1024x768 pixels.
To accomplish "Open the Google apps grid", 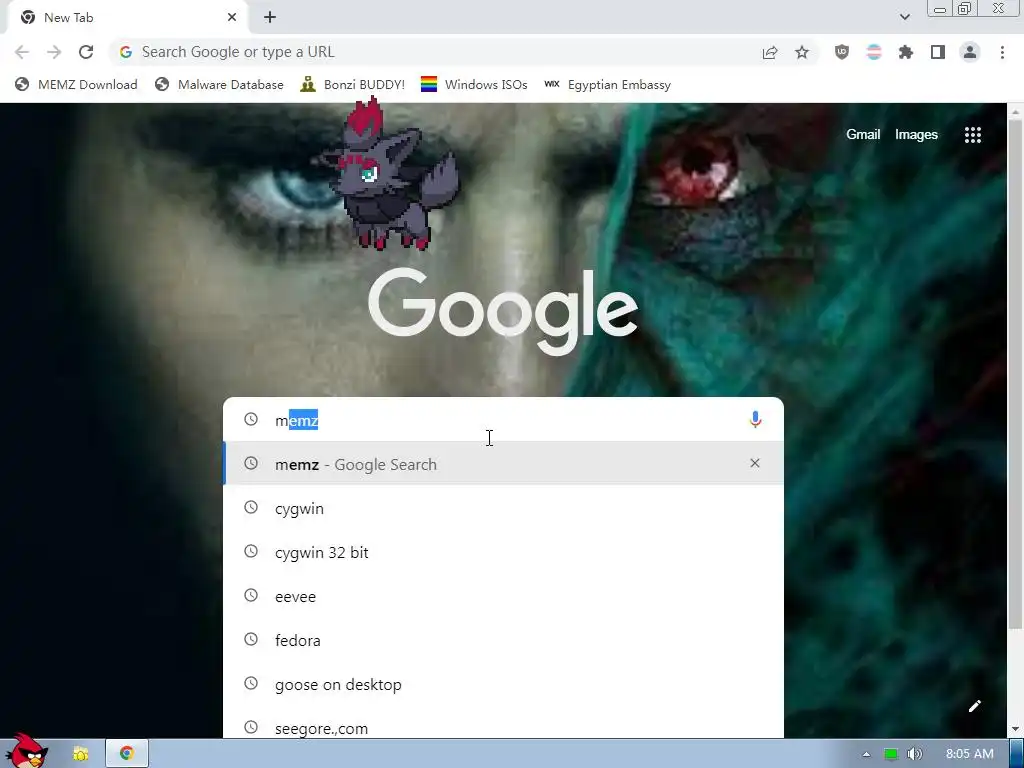I will [972, 135].
